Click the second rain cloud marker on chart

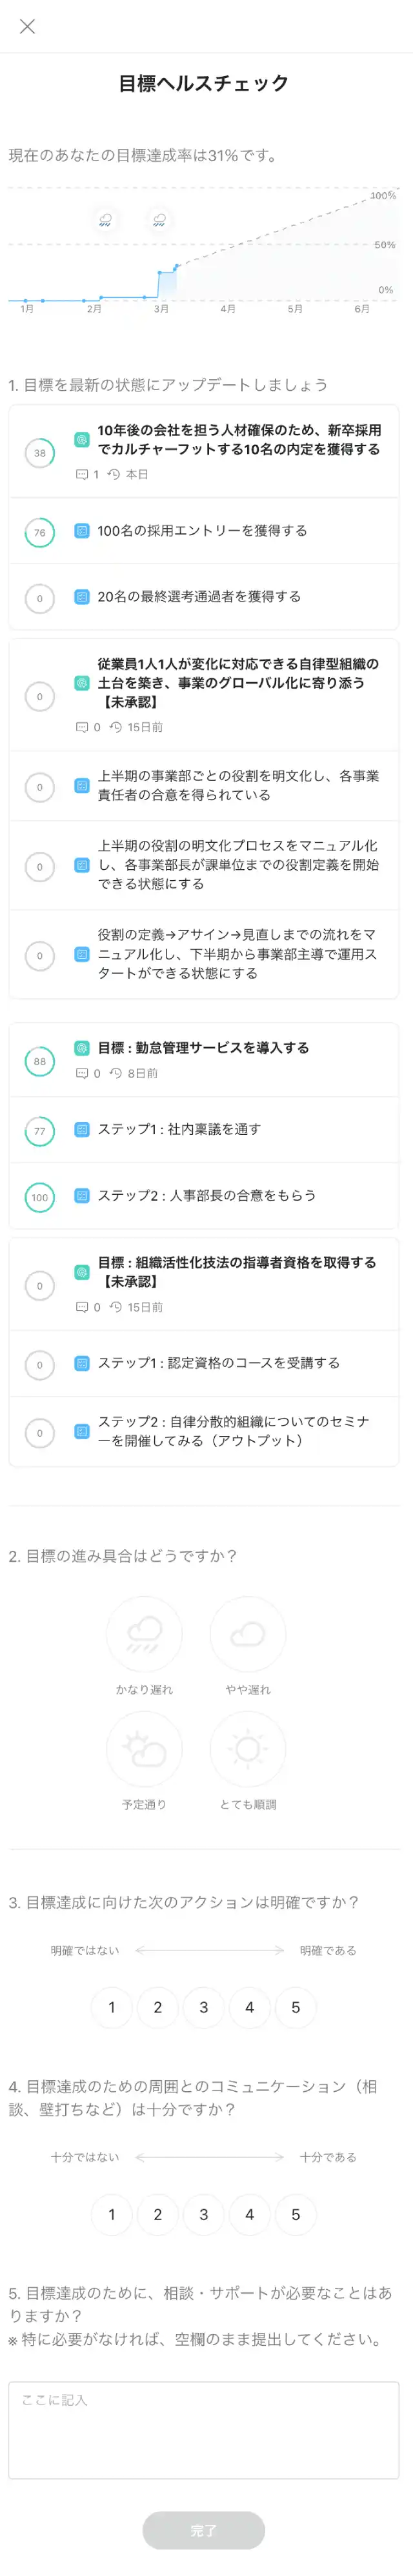160,219
